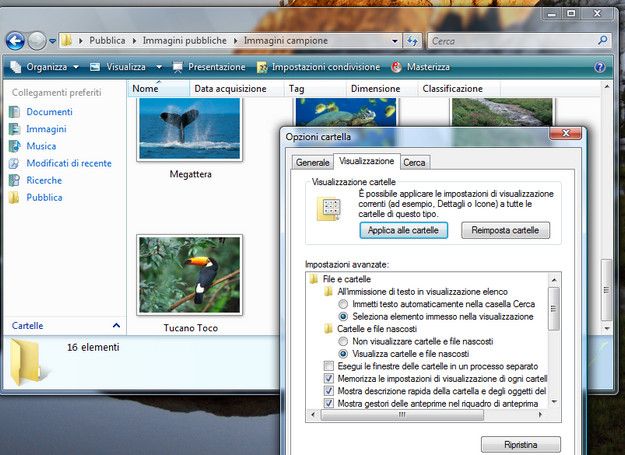
Task: Open Ricerche in favorite links
Action: click(x=44, y=180)
